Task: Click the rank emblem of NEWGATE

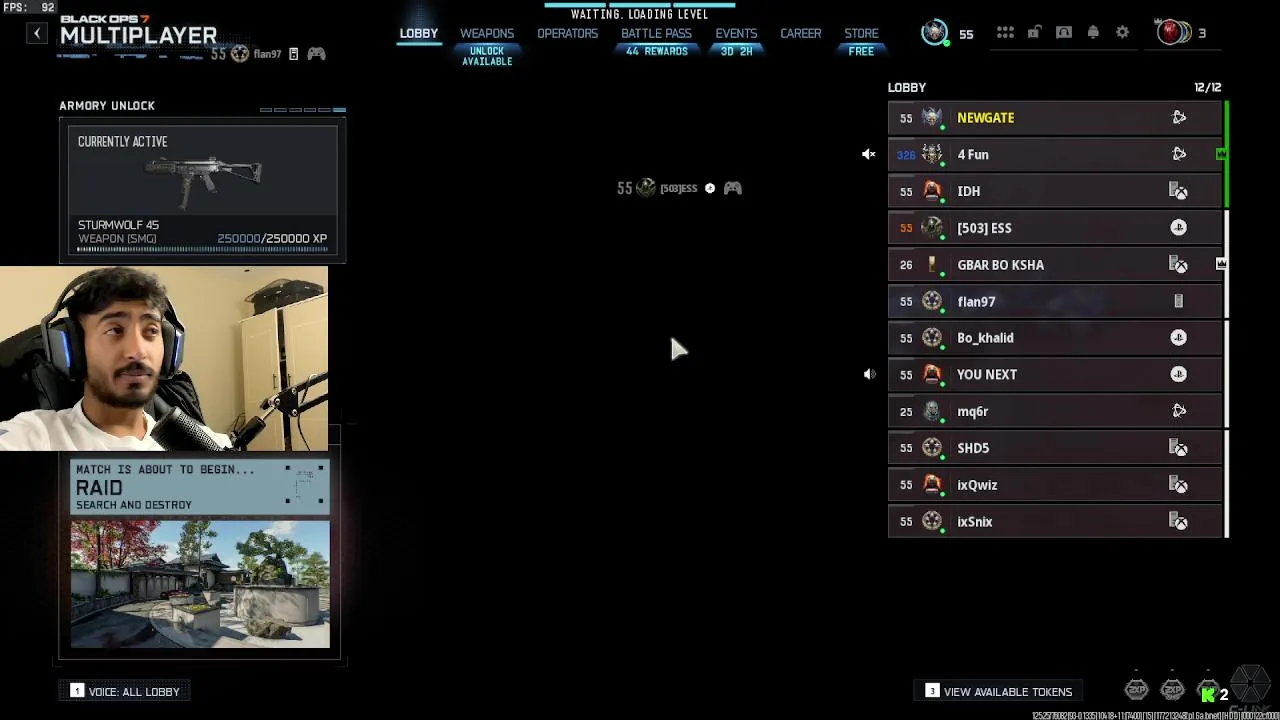Action: [x=932, y=118]
